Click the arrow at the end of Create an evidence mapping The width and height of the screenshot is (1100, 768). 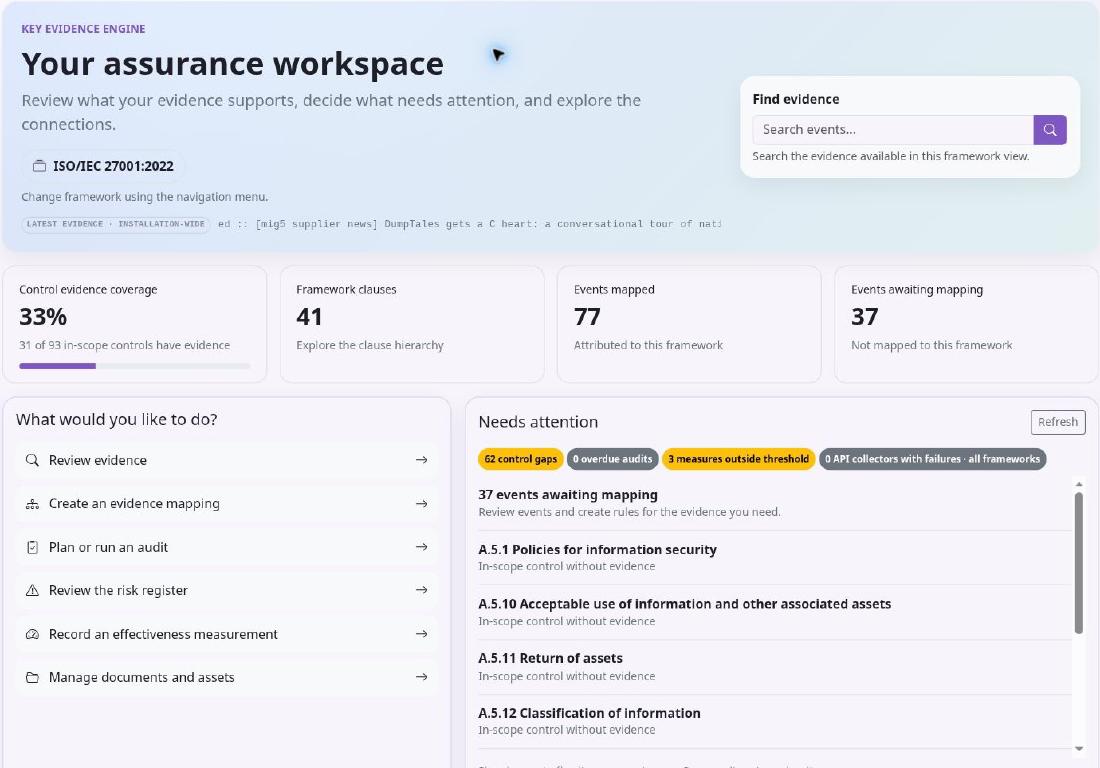[x=422, y=504]
